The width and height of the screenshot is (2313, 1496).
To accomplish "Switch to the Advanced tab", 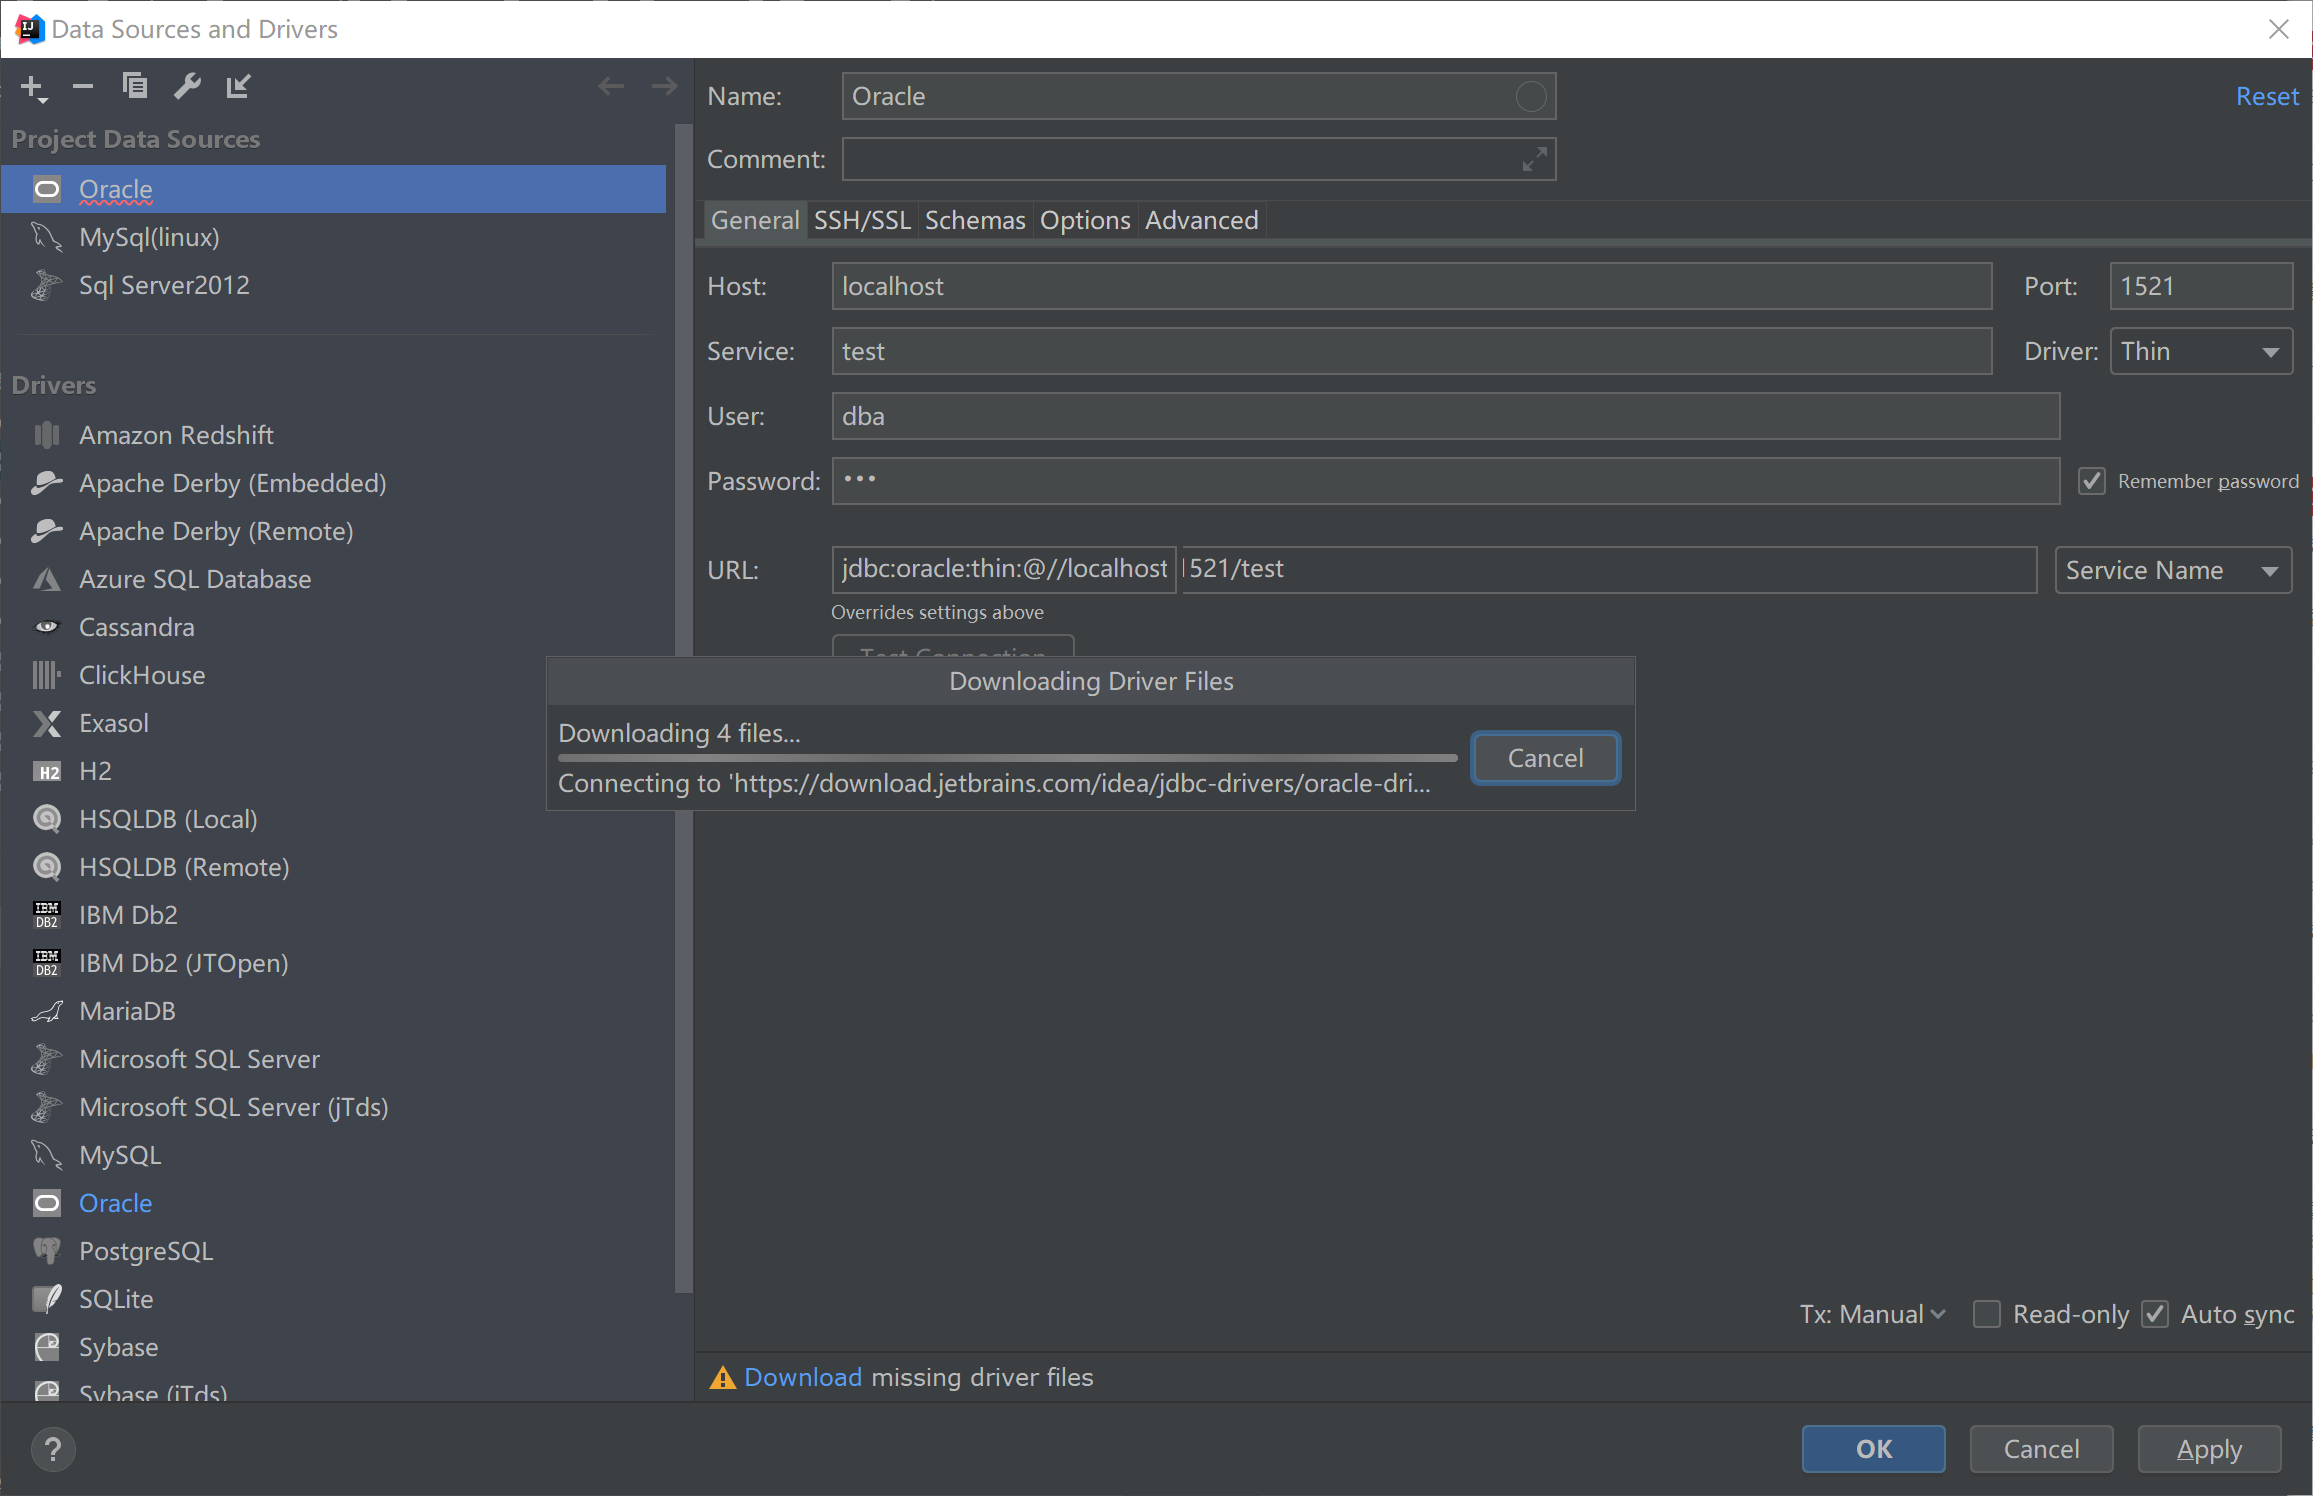I will click(x=1200, y=221).
